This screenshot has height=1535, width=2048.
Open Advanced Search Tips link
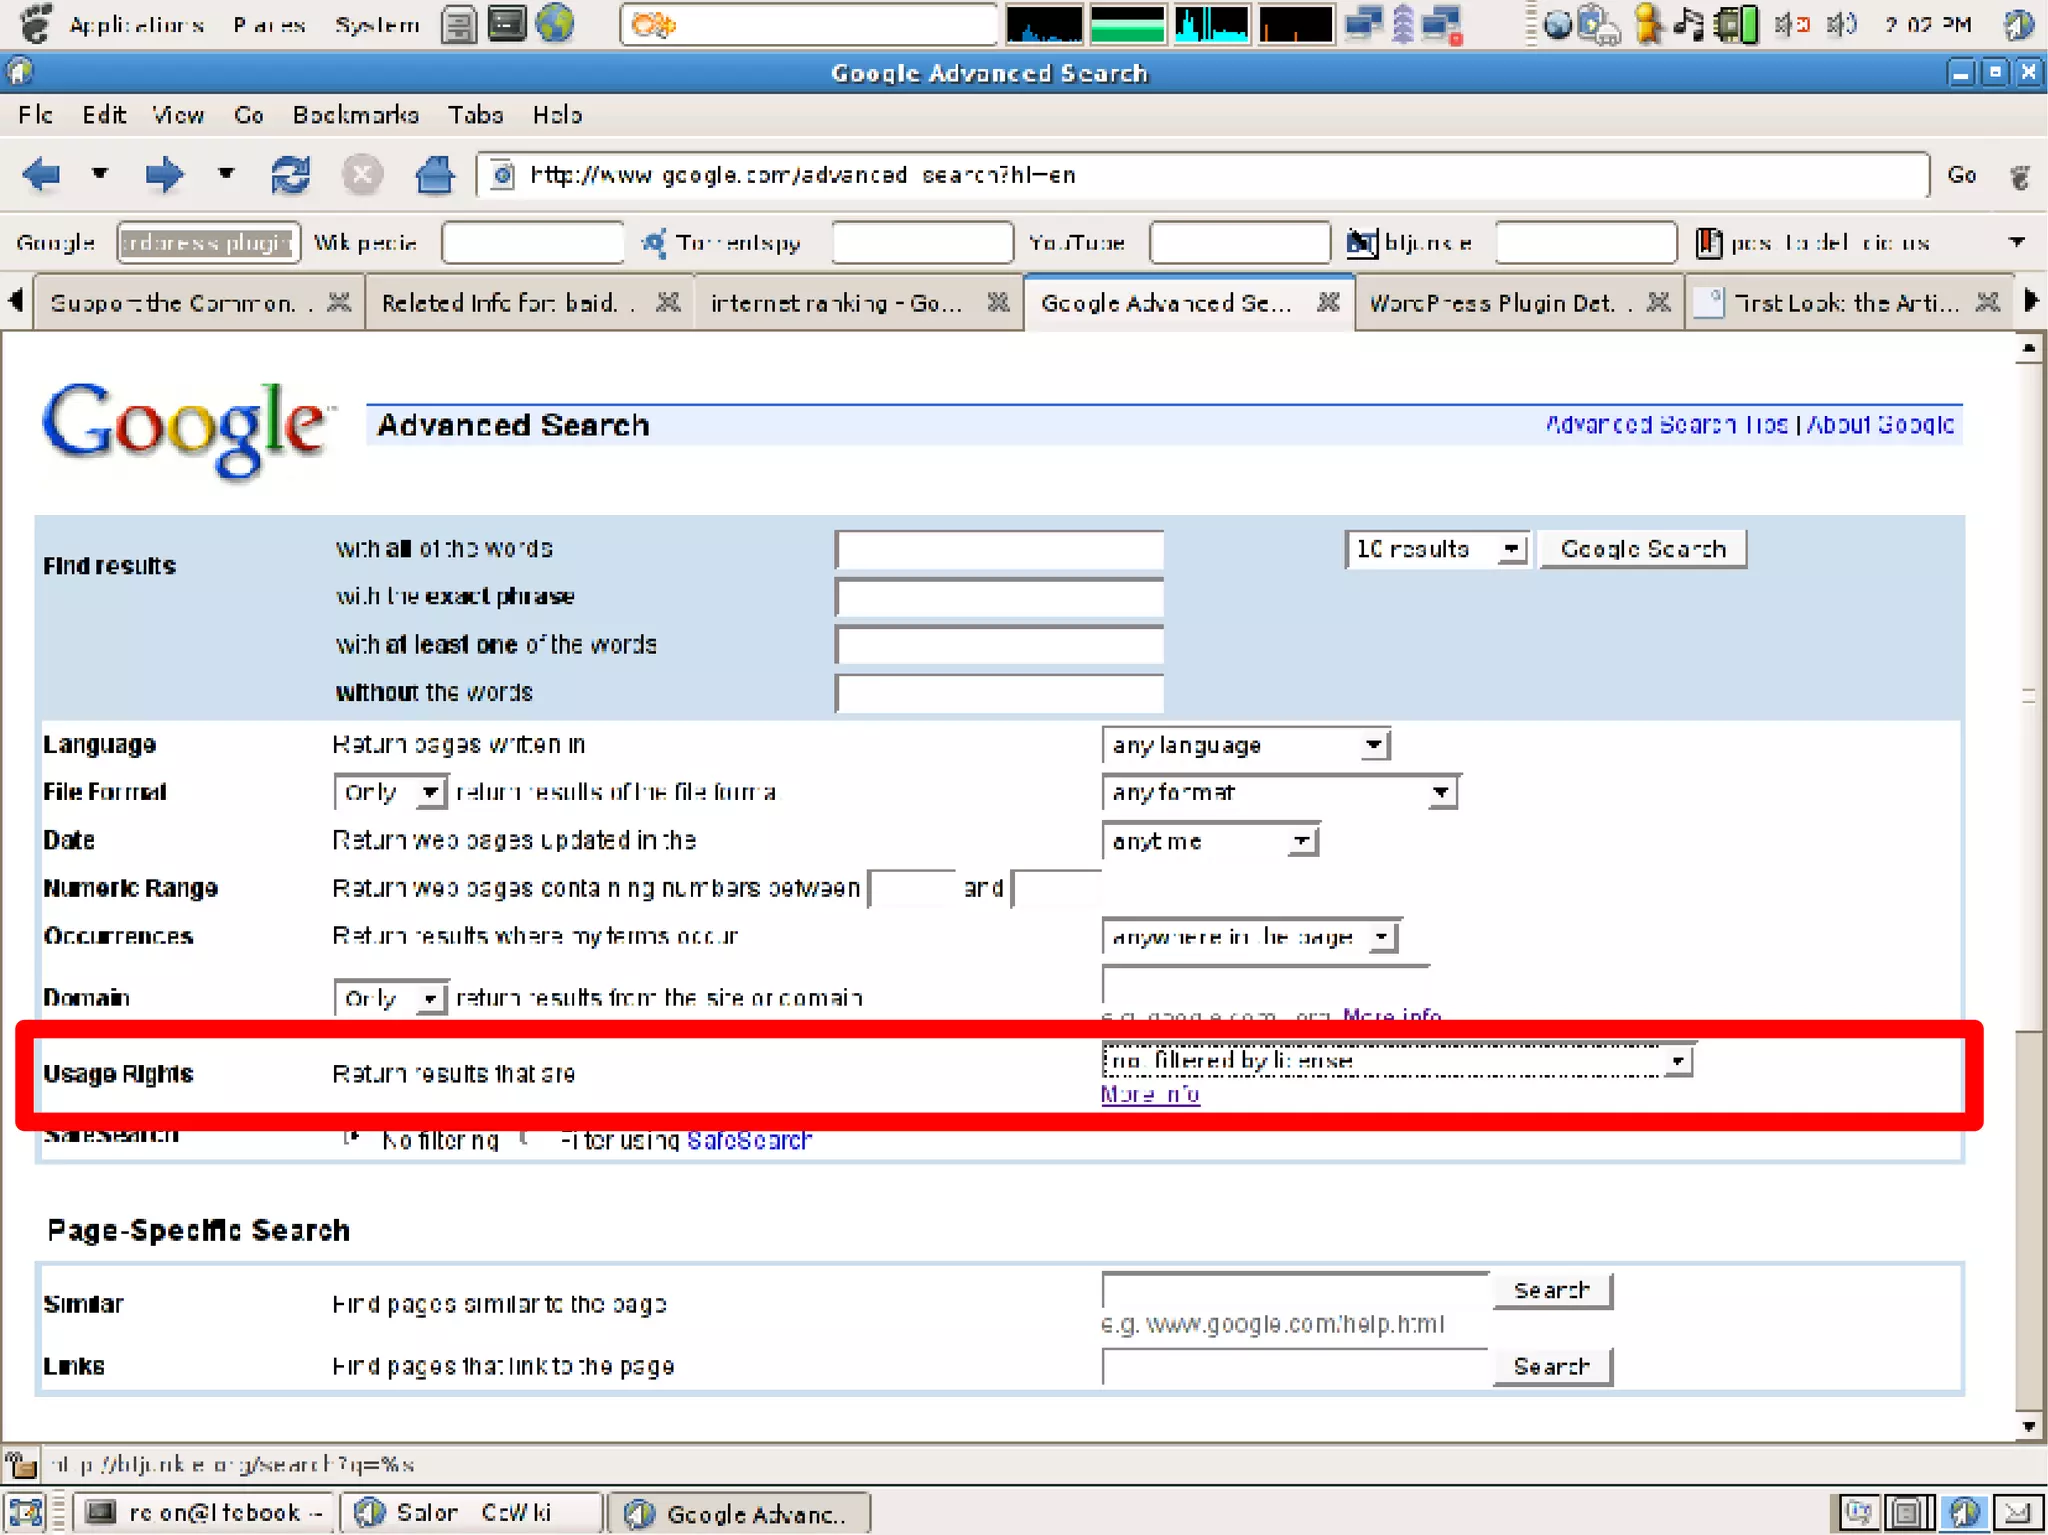tap(1666, 425)
